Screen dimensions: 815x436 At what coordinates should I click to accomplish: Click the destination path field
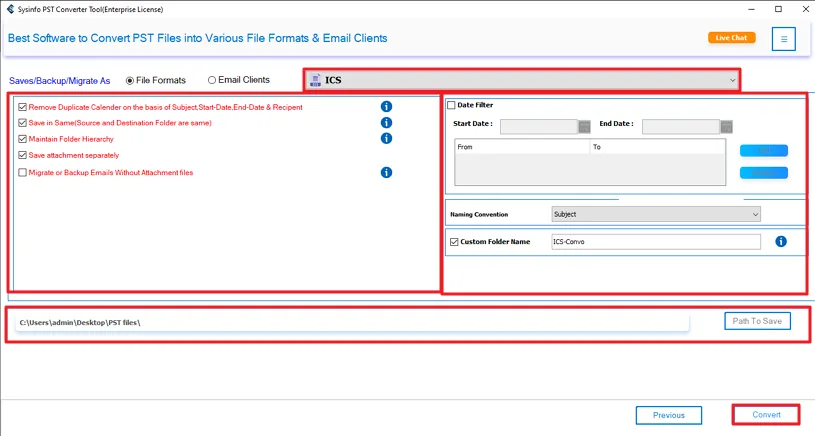tap(352, 323)
